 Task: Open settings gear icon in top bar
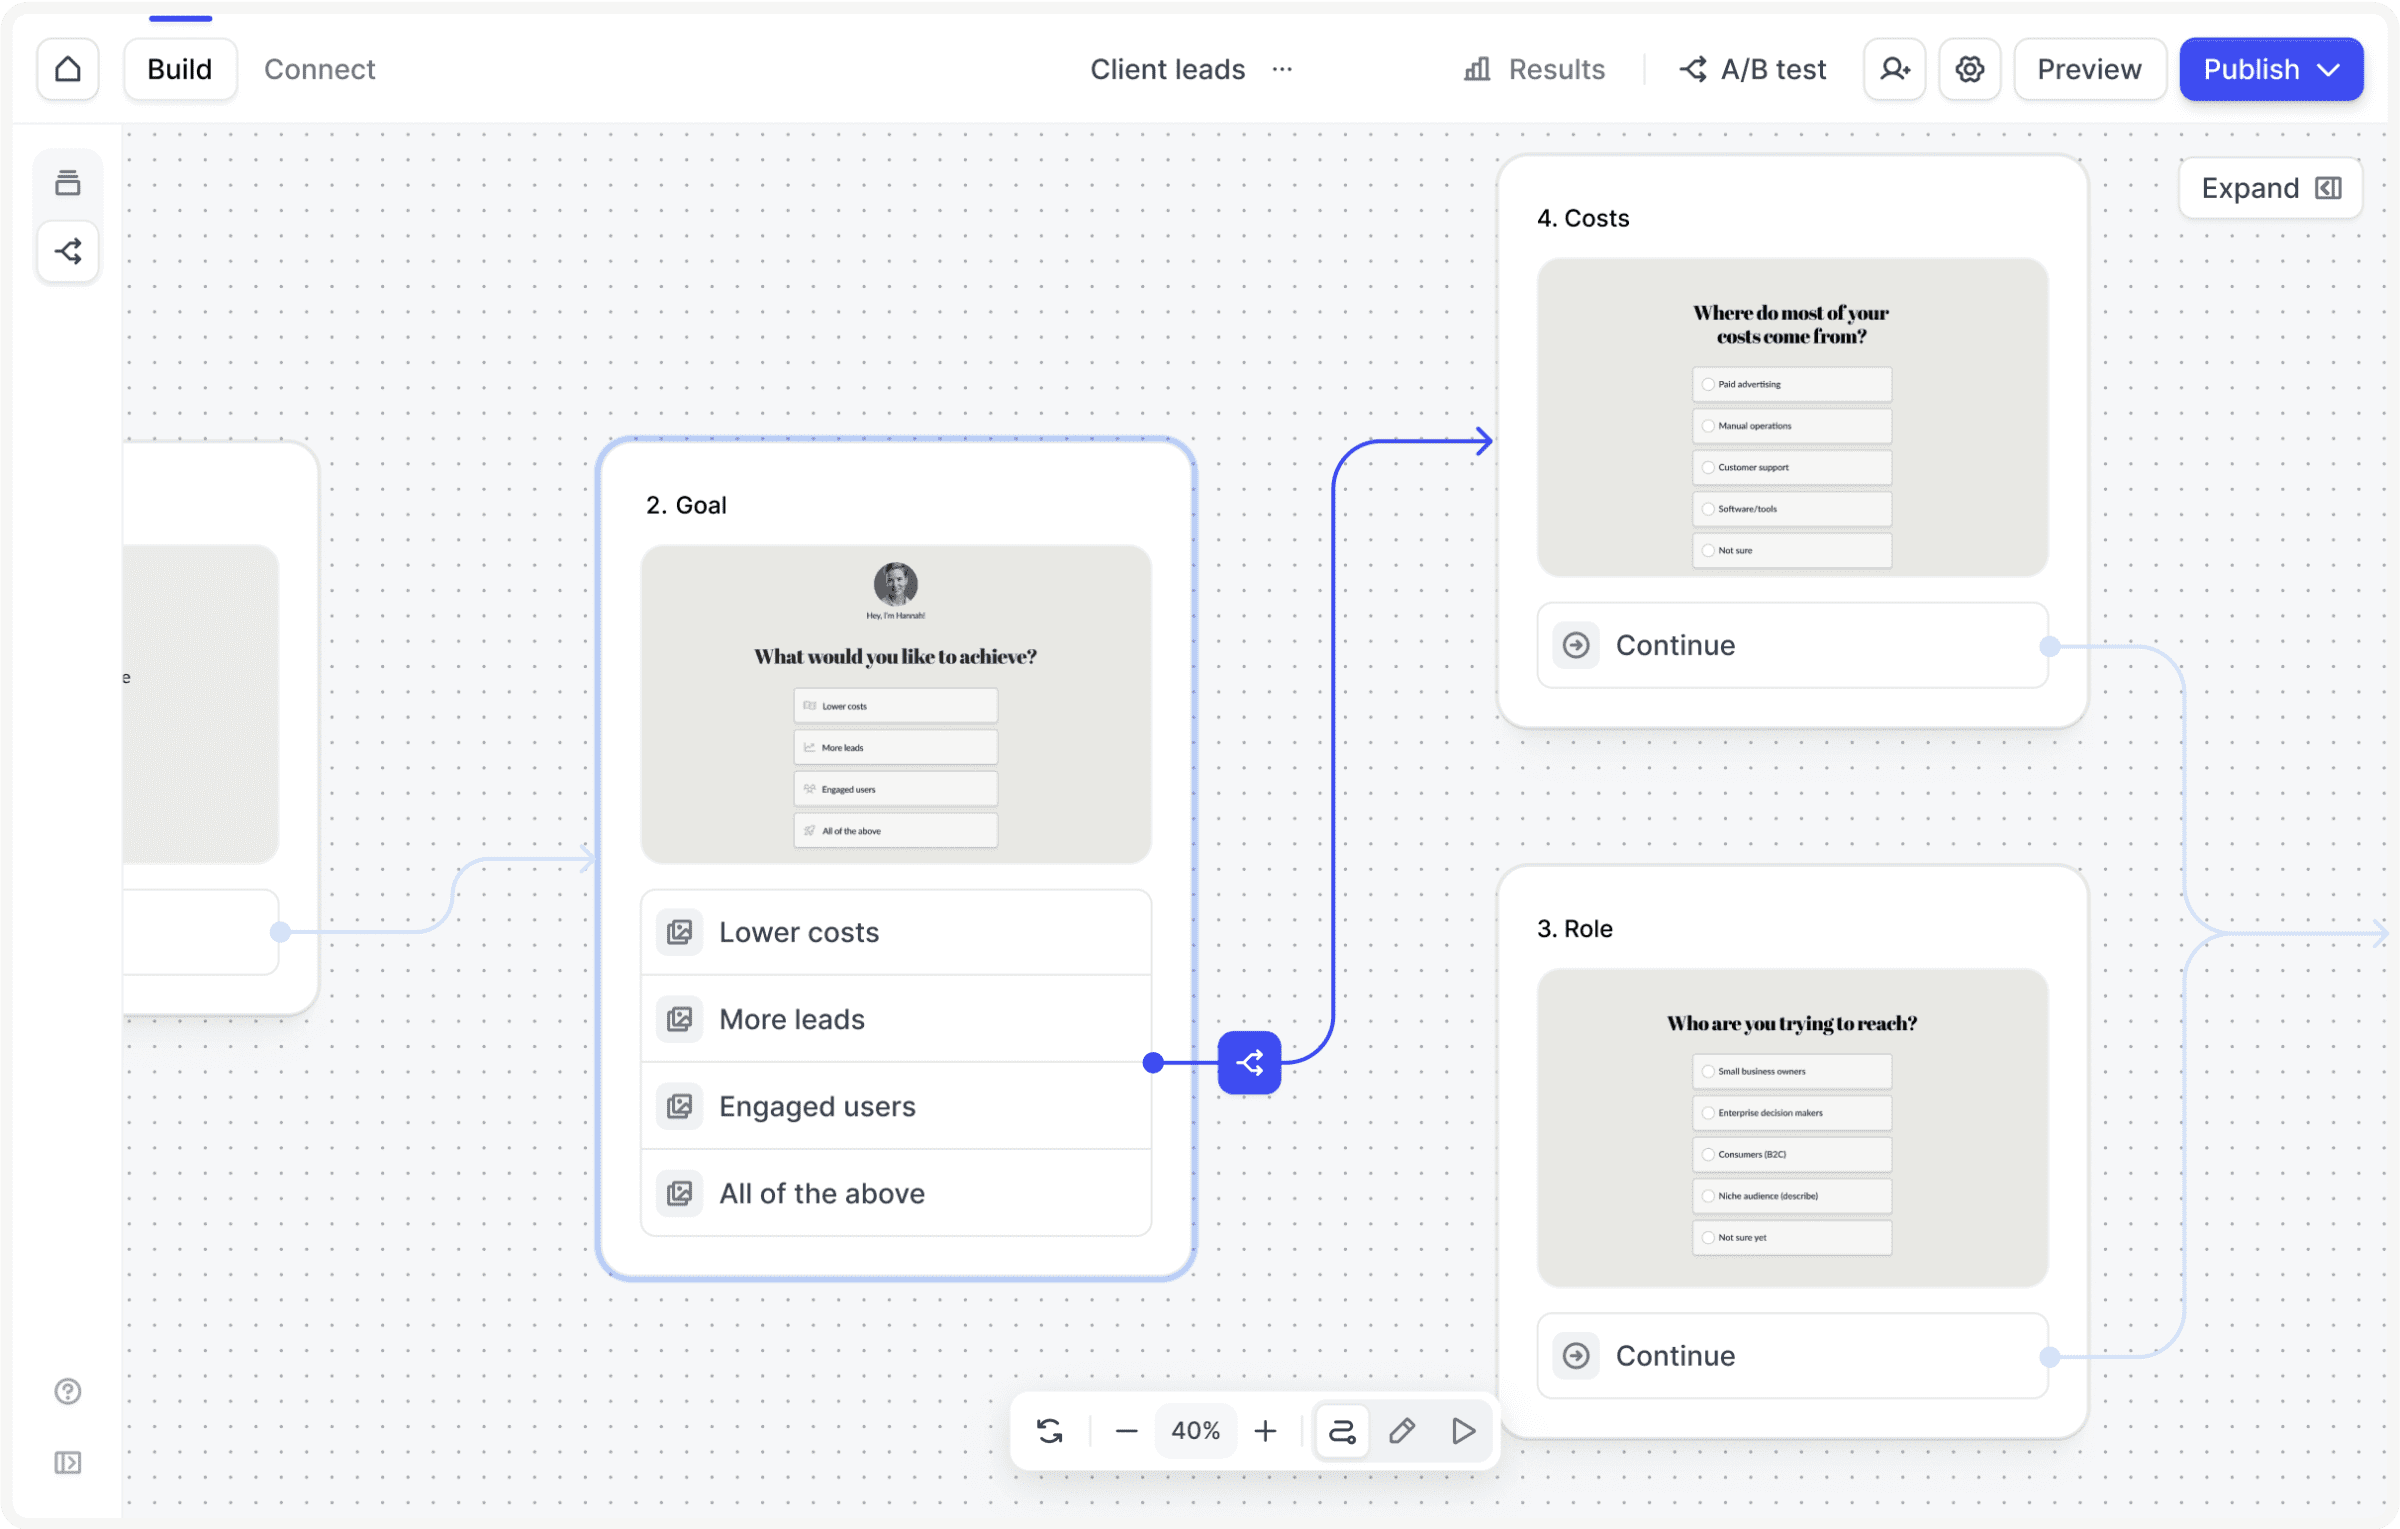click(x=1969, y=69)
